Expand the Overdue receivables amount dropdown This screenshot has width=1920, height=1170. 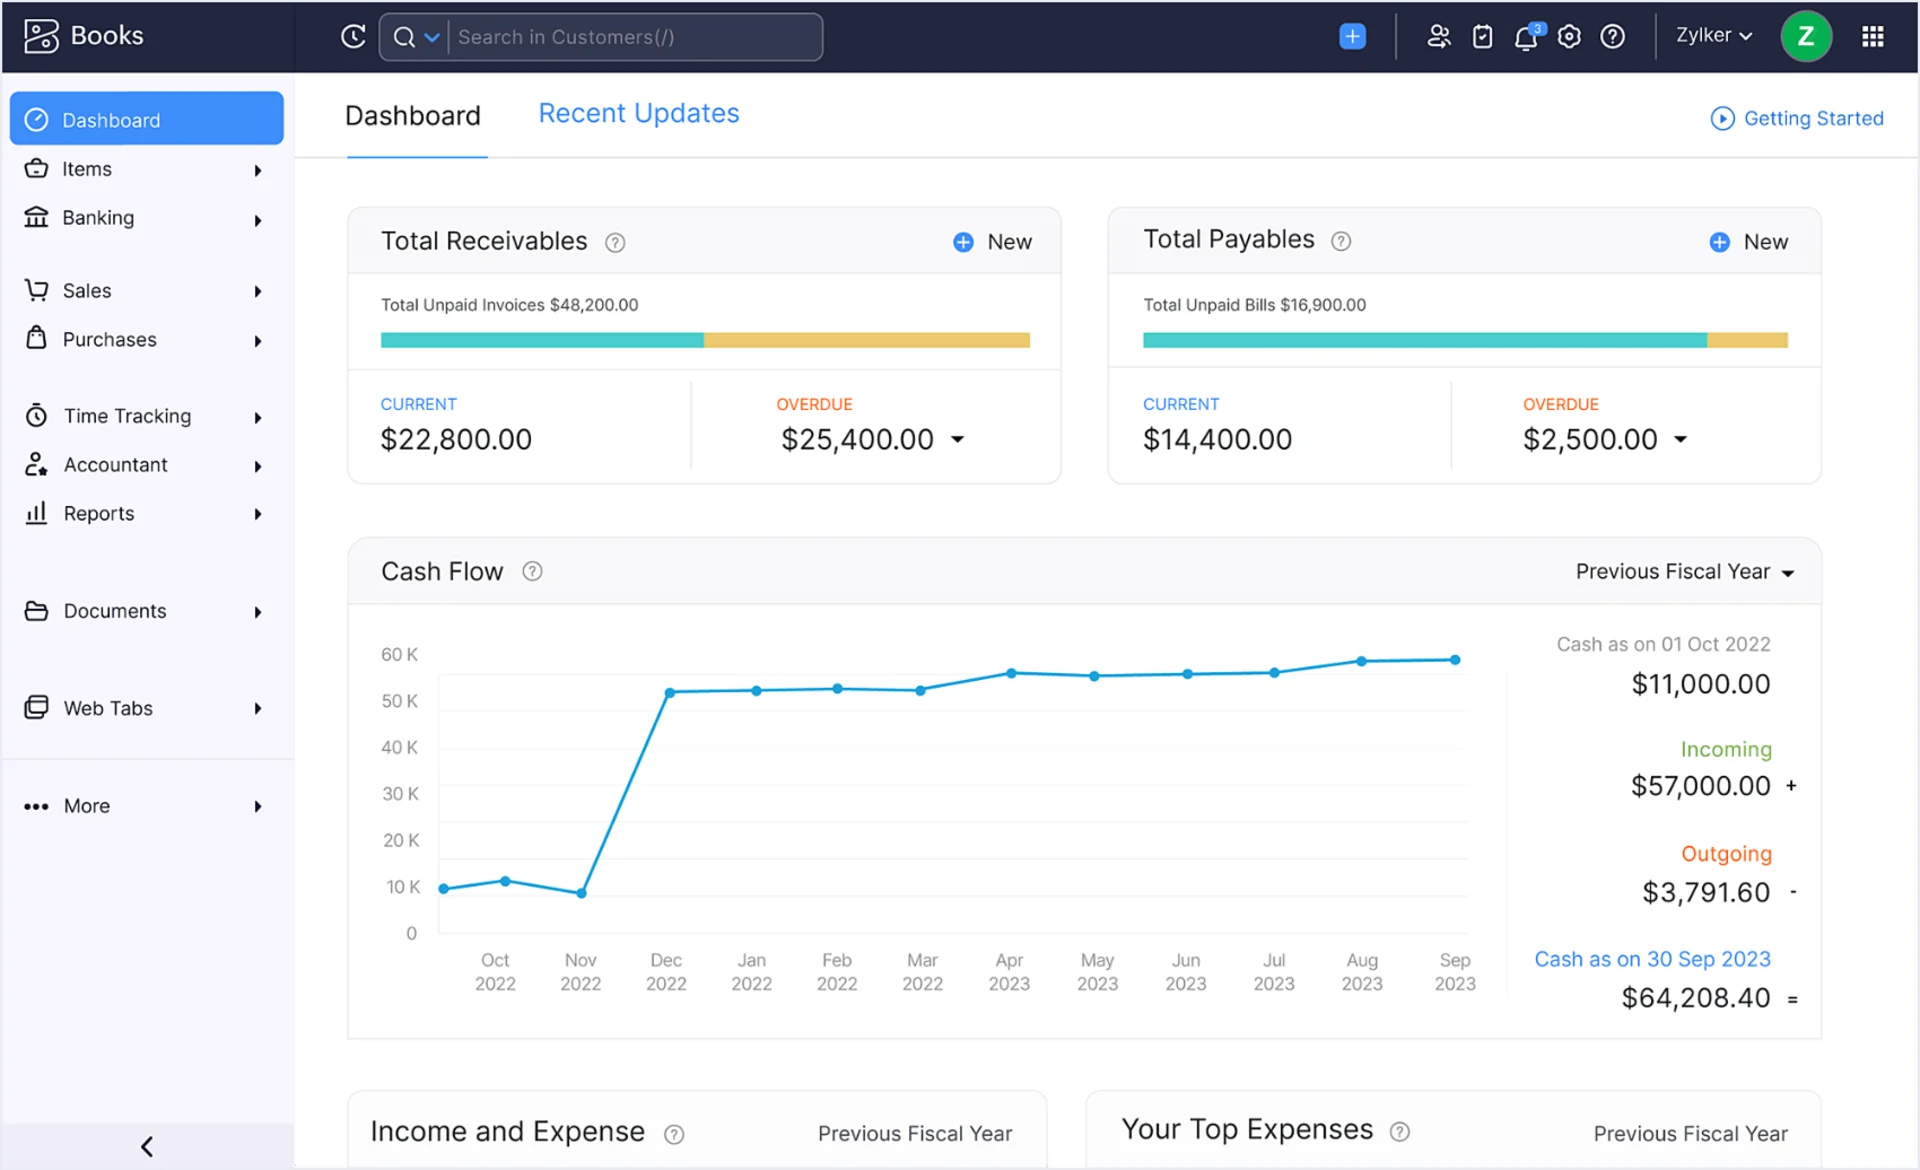tap(957, 440)
